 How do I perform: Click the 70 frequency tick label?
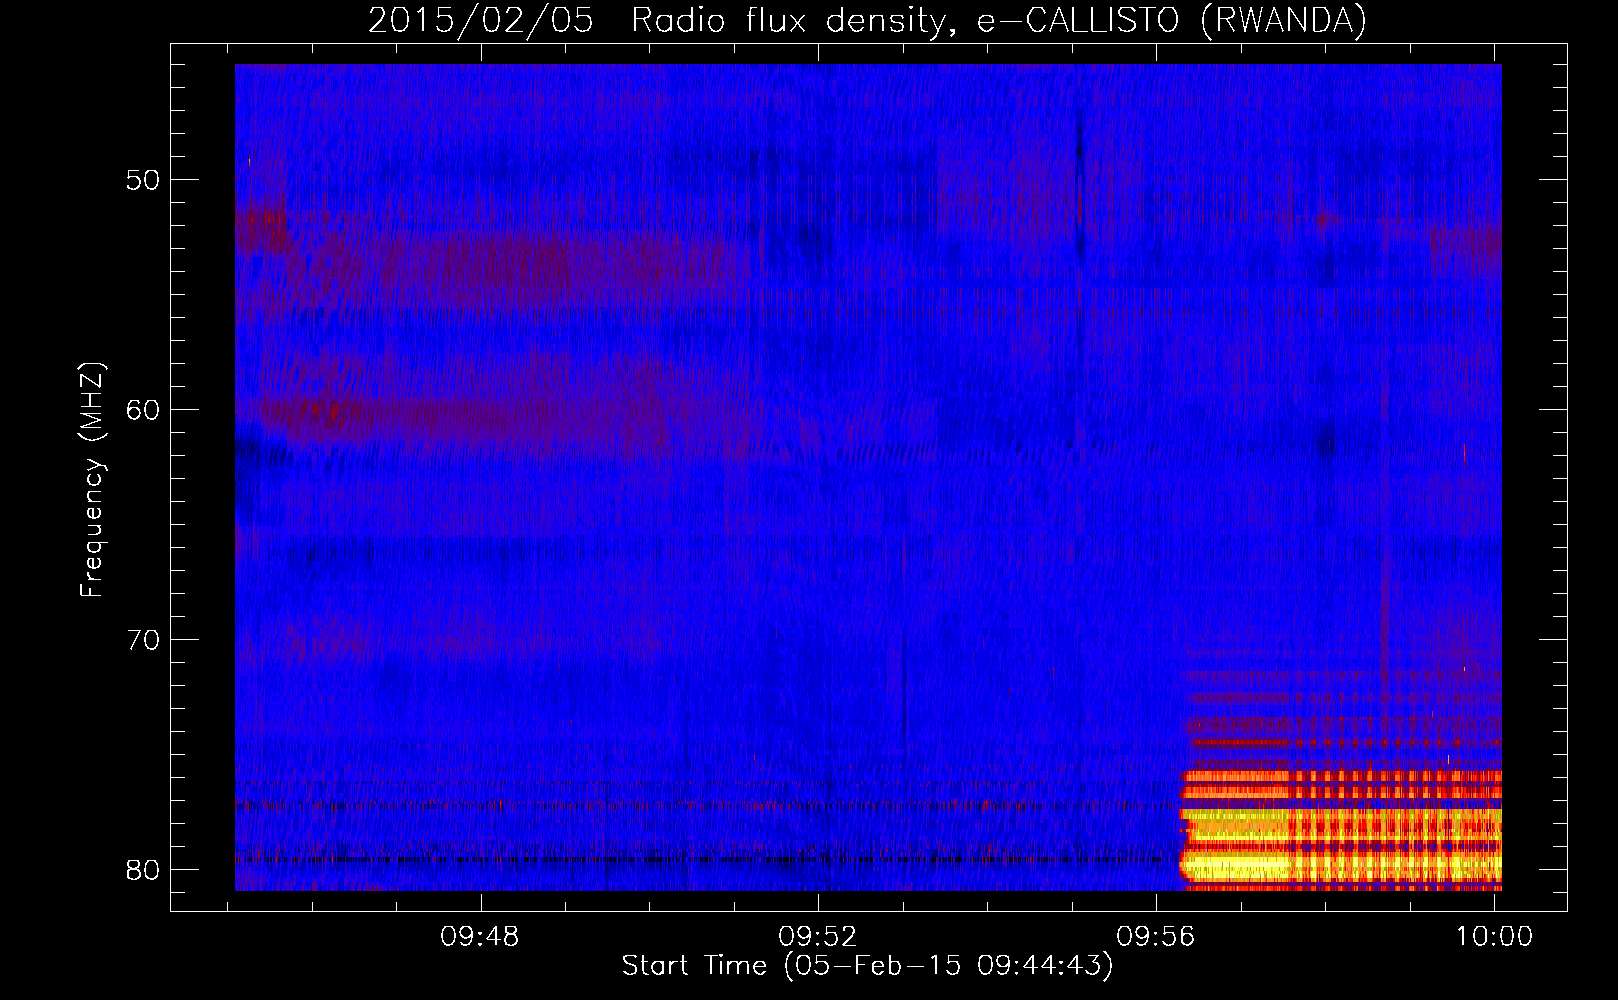[143, 640]
